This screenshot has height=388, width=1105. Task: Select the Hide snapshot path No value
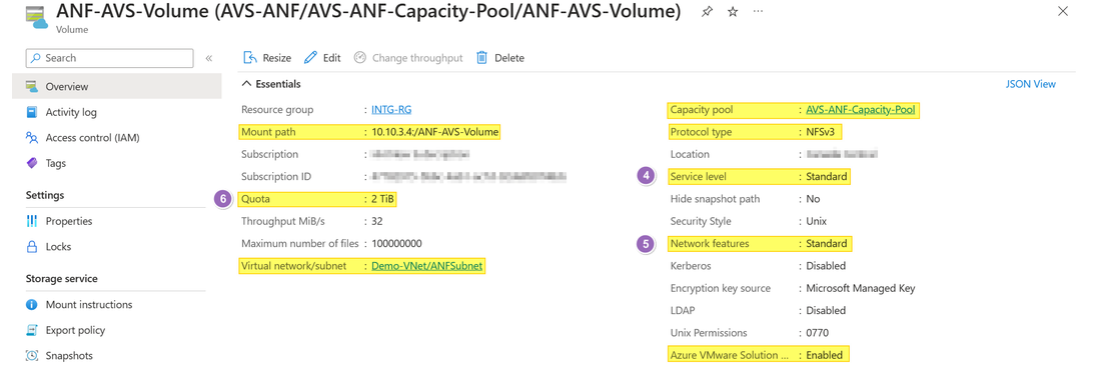tap(813, 199)
